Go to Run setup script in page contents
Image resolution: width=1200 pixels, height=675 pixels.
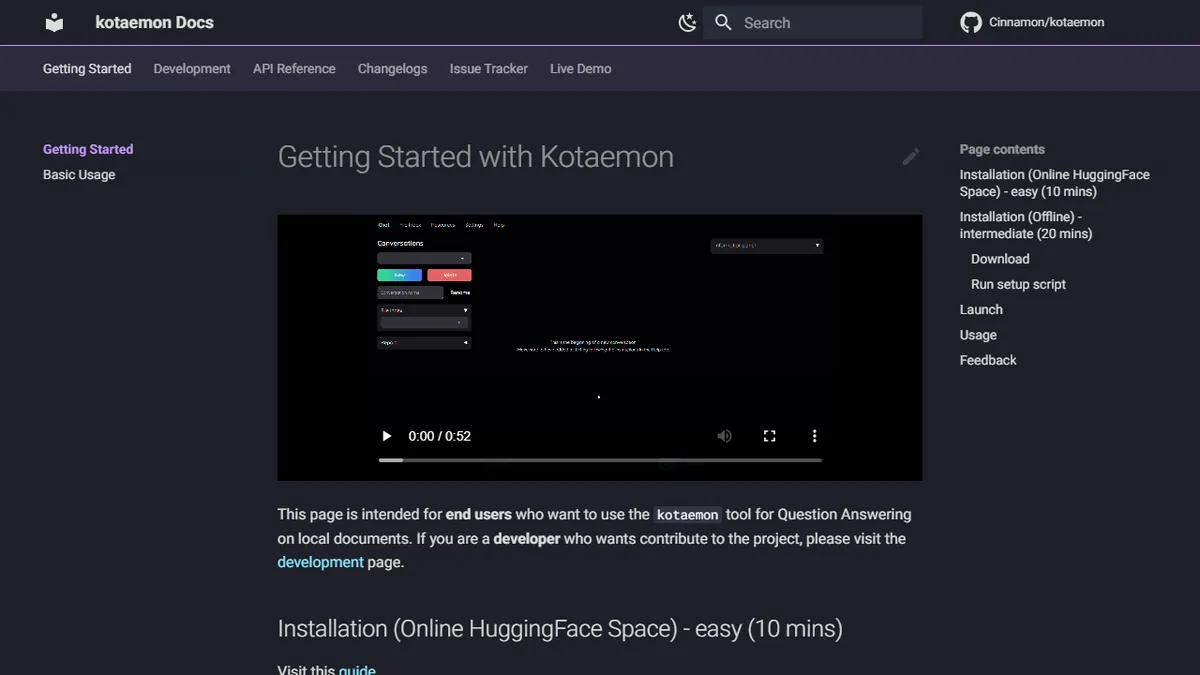pos(1018,284)
